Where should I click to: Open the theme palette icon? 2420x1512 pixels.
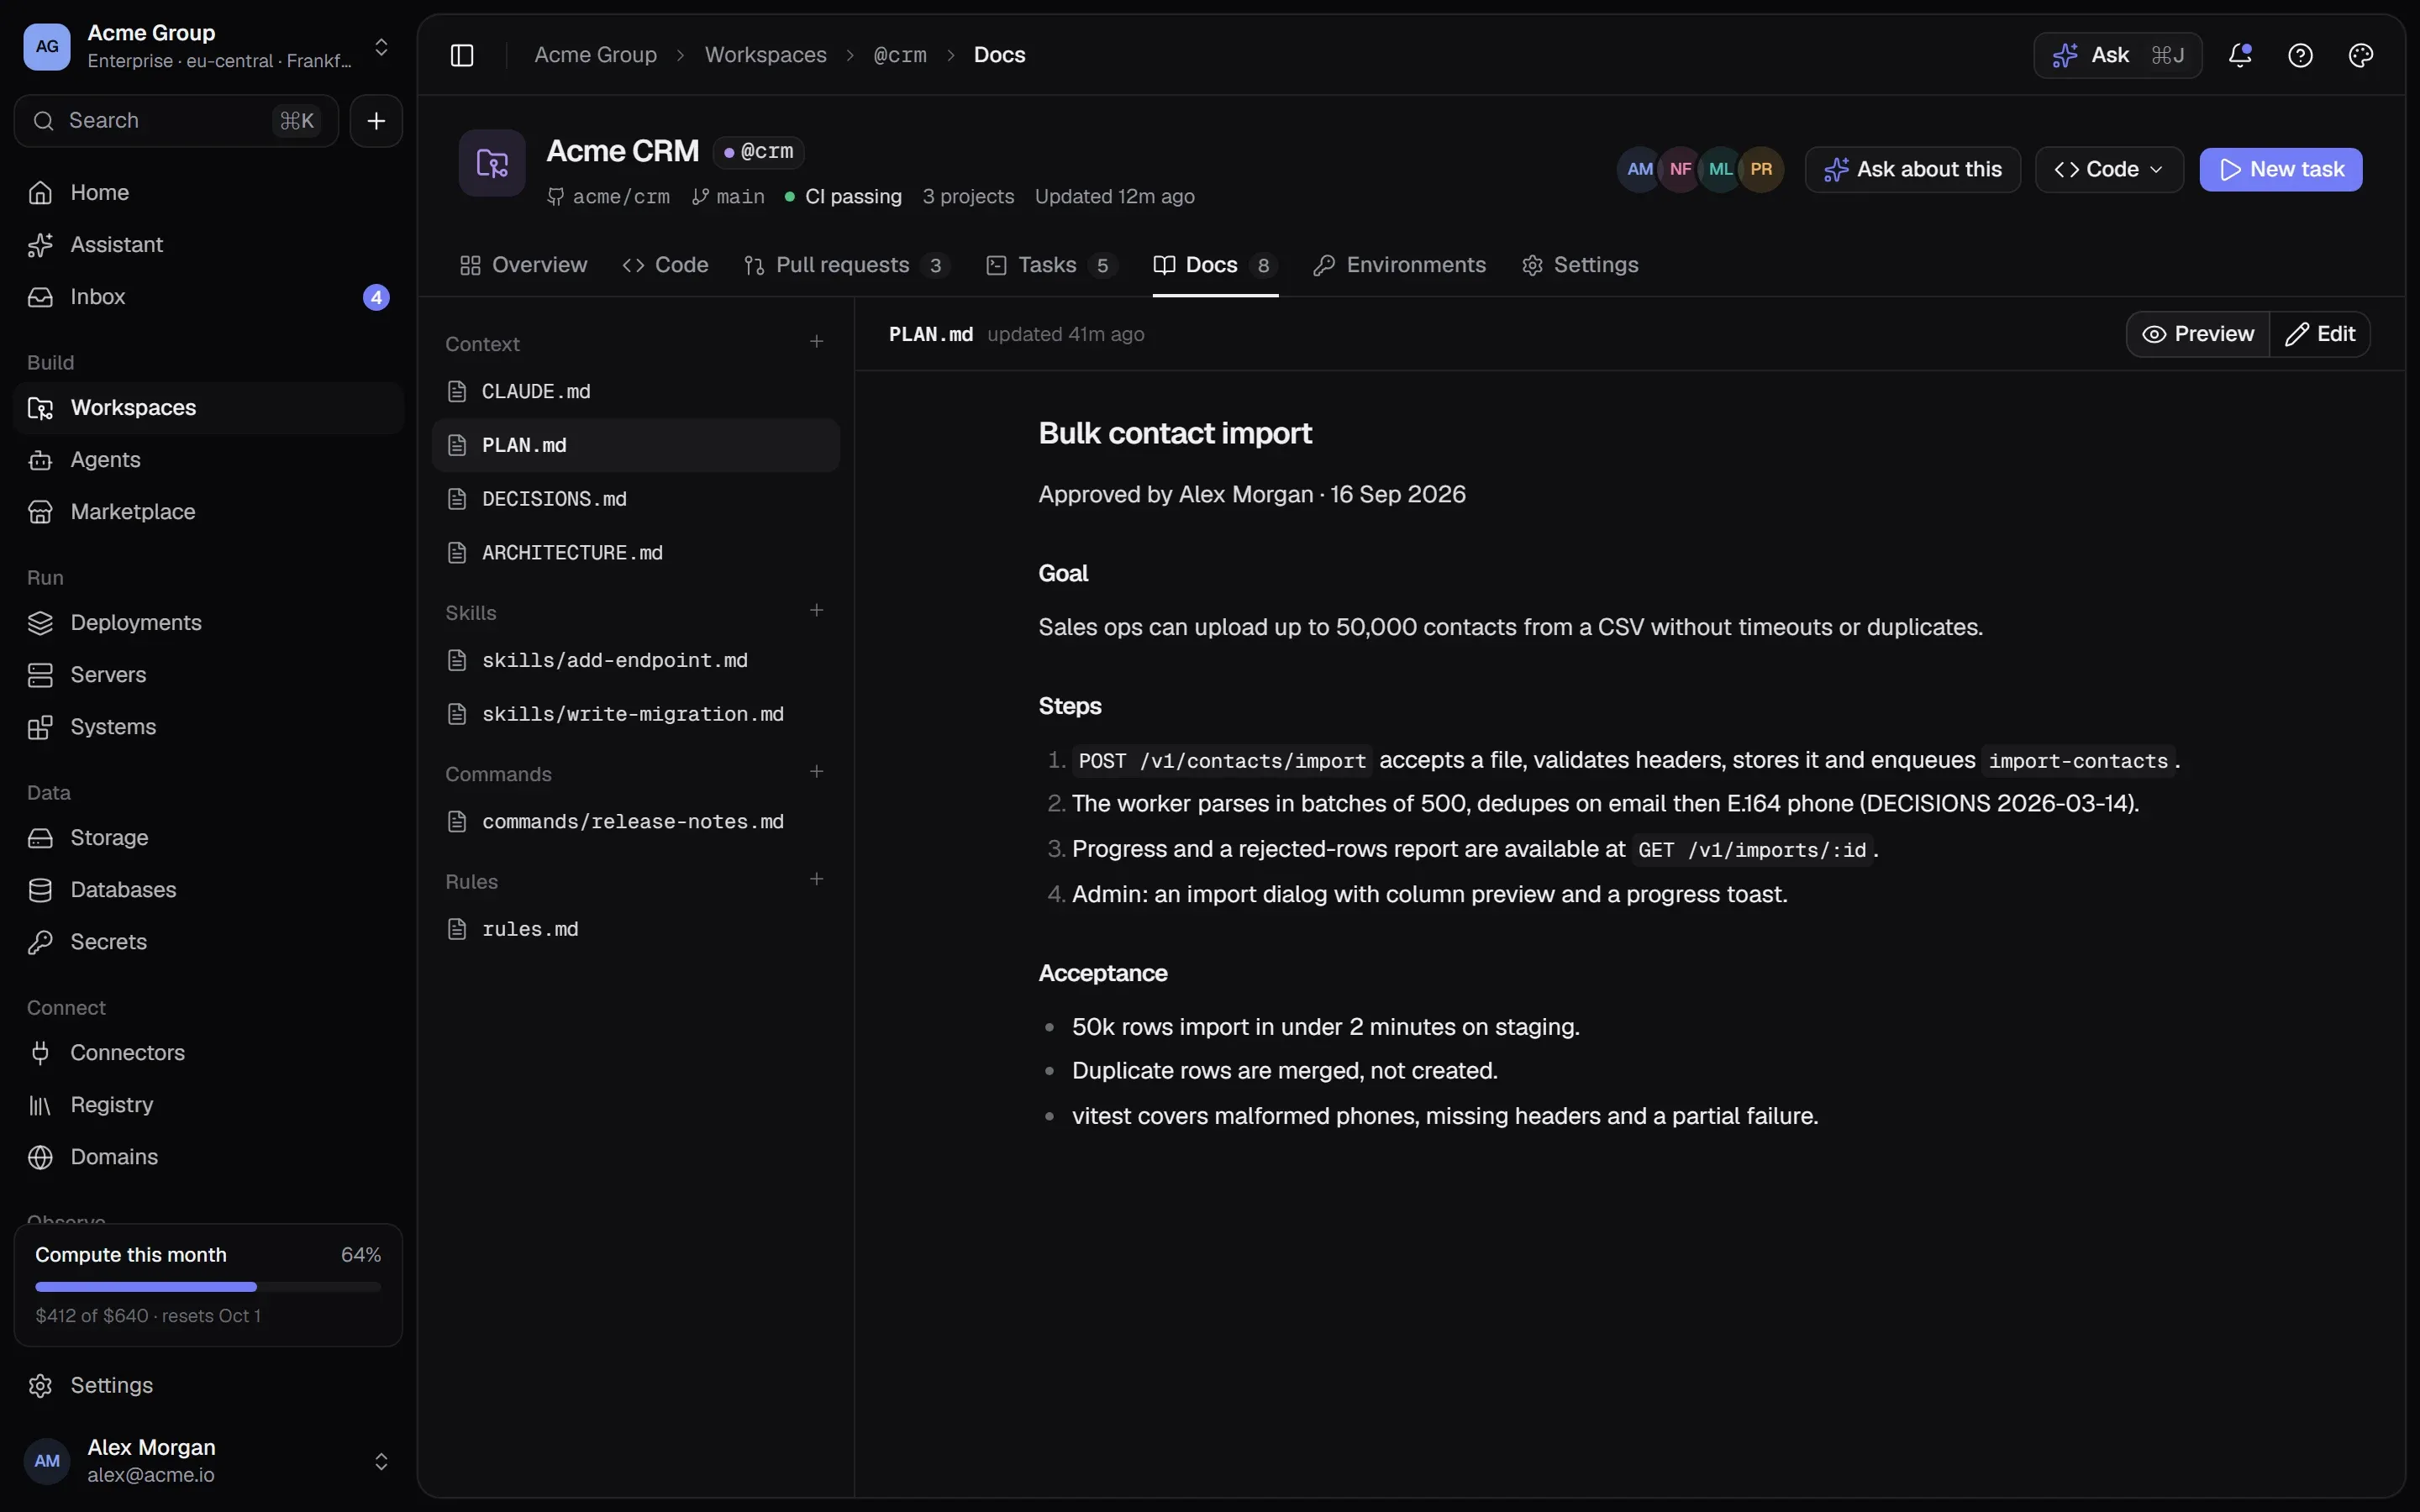coord(2360,55)
